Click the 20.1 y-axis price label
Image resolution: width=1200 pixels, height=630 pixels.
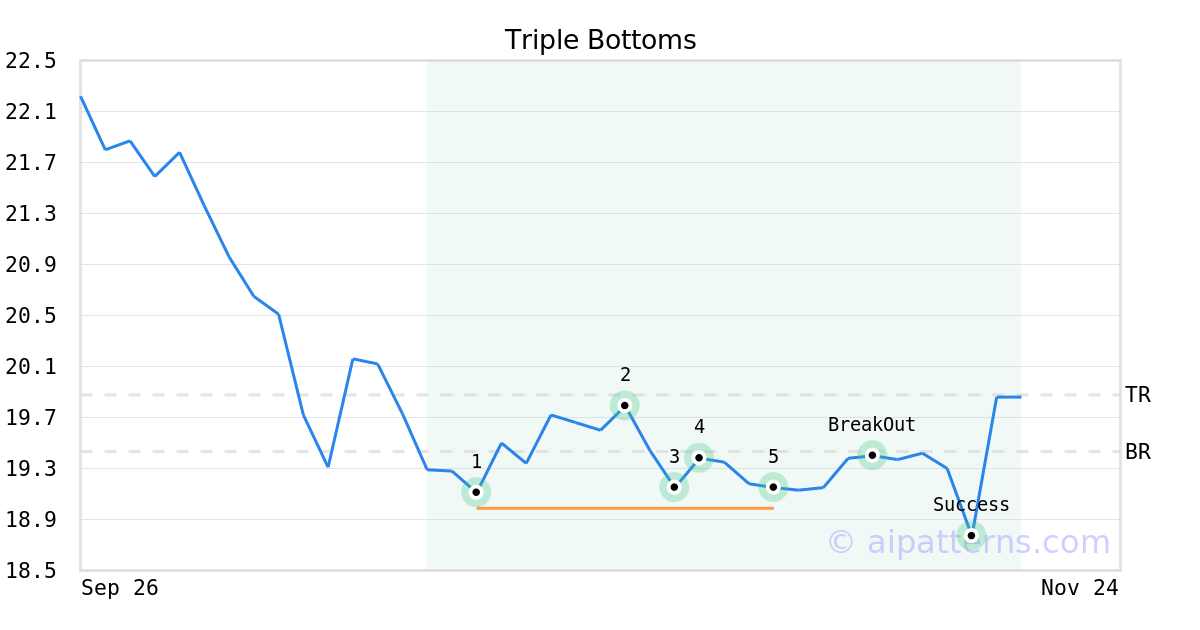31,367
